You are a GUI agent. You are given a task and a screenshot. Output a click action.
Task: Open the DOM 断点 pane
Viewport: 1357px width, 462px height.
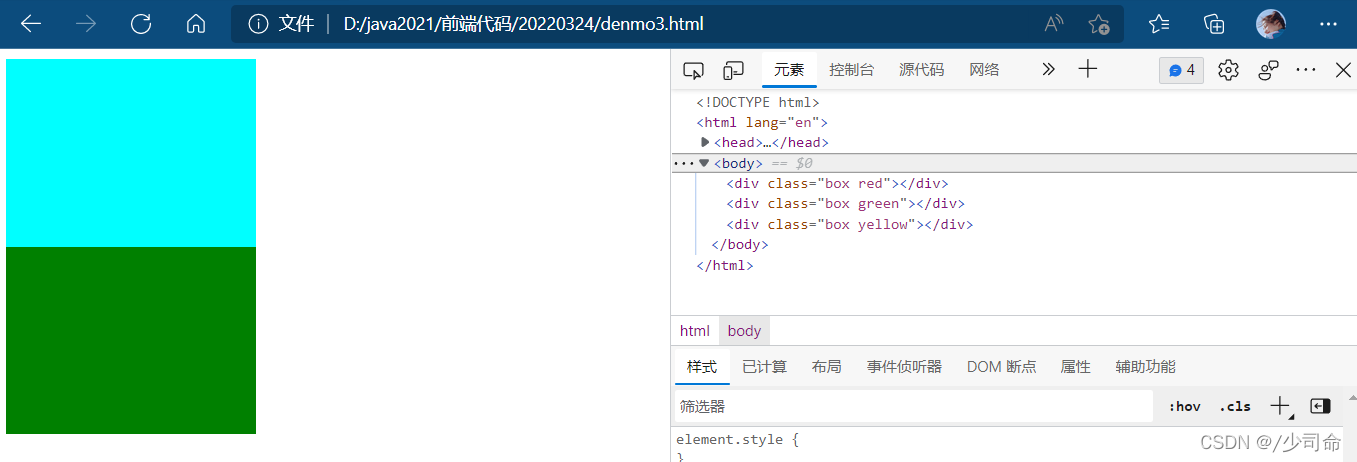(1001, 367)
